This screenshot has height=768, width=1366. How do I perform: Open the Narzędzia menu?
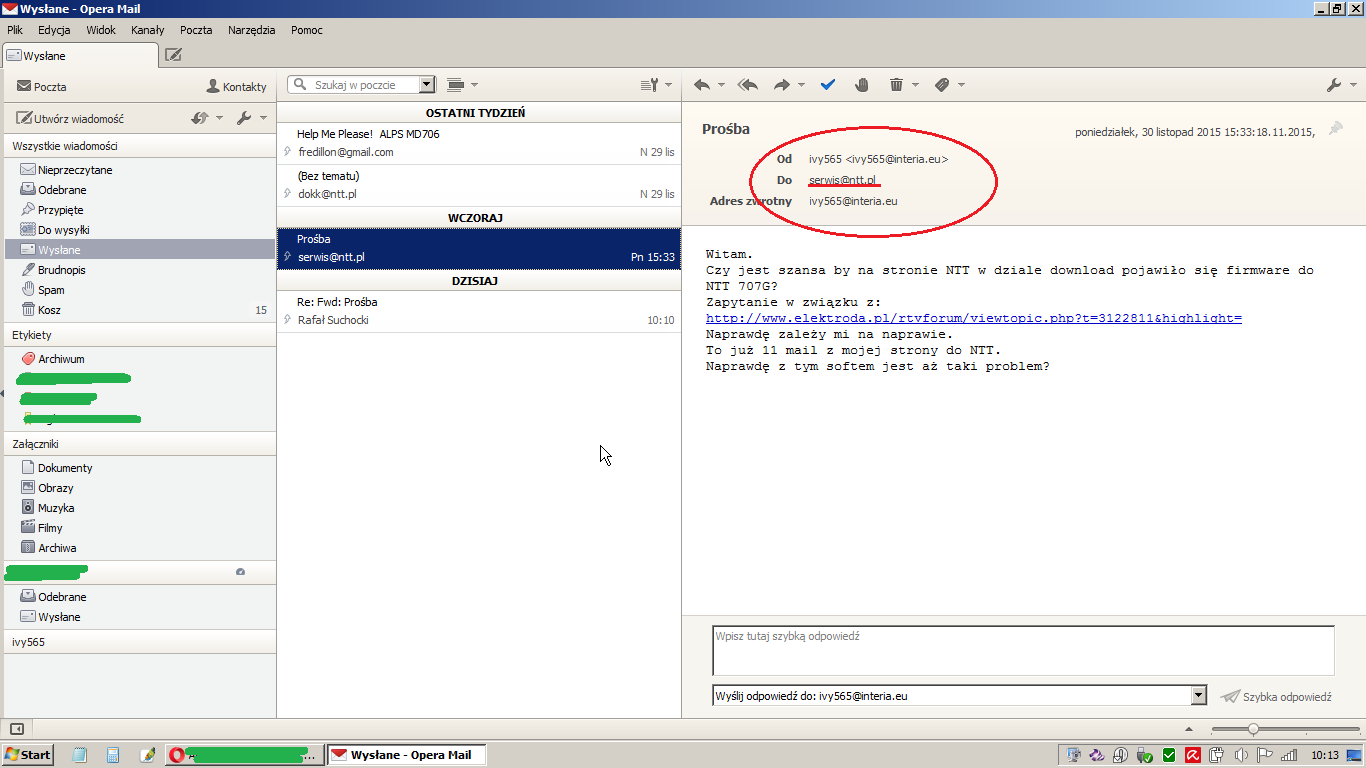(251, 30)
